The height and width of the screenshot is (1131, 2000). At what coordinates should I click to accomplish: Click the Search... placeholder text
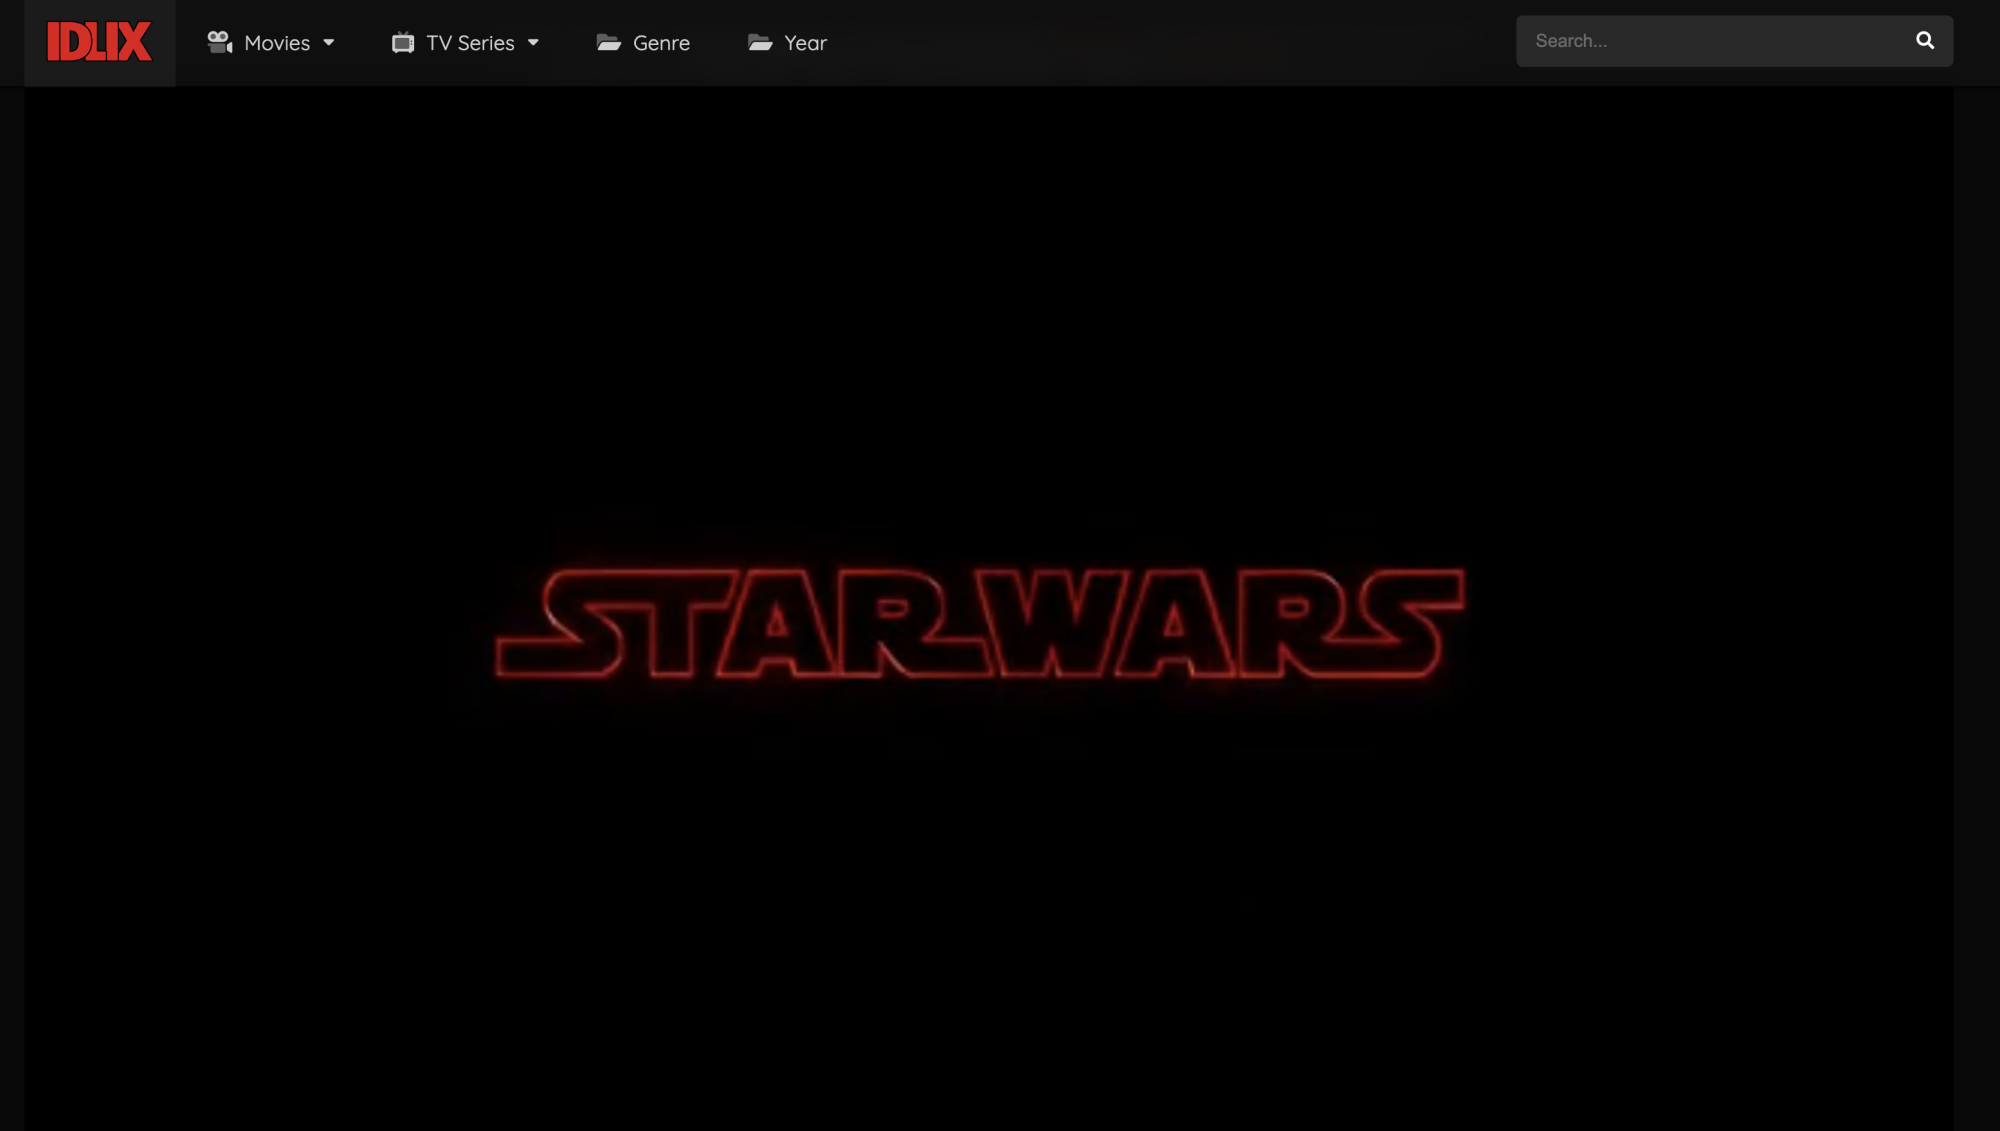(x=1571, y=41)
